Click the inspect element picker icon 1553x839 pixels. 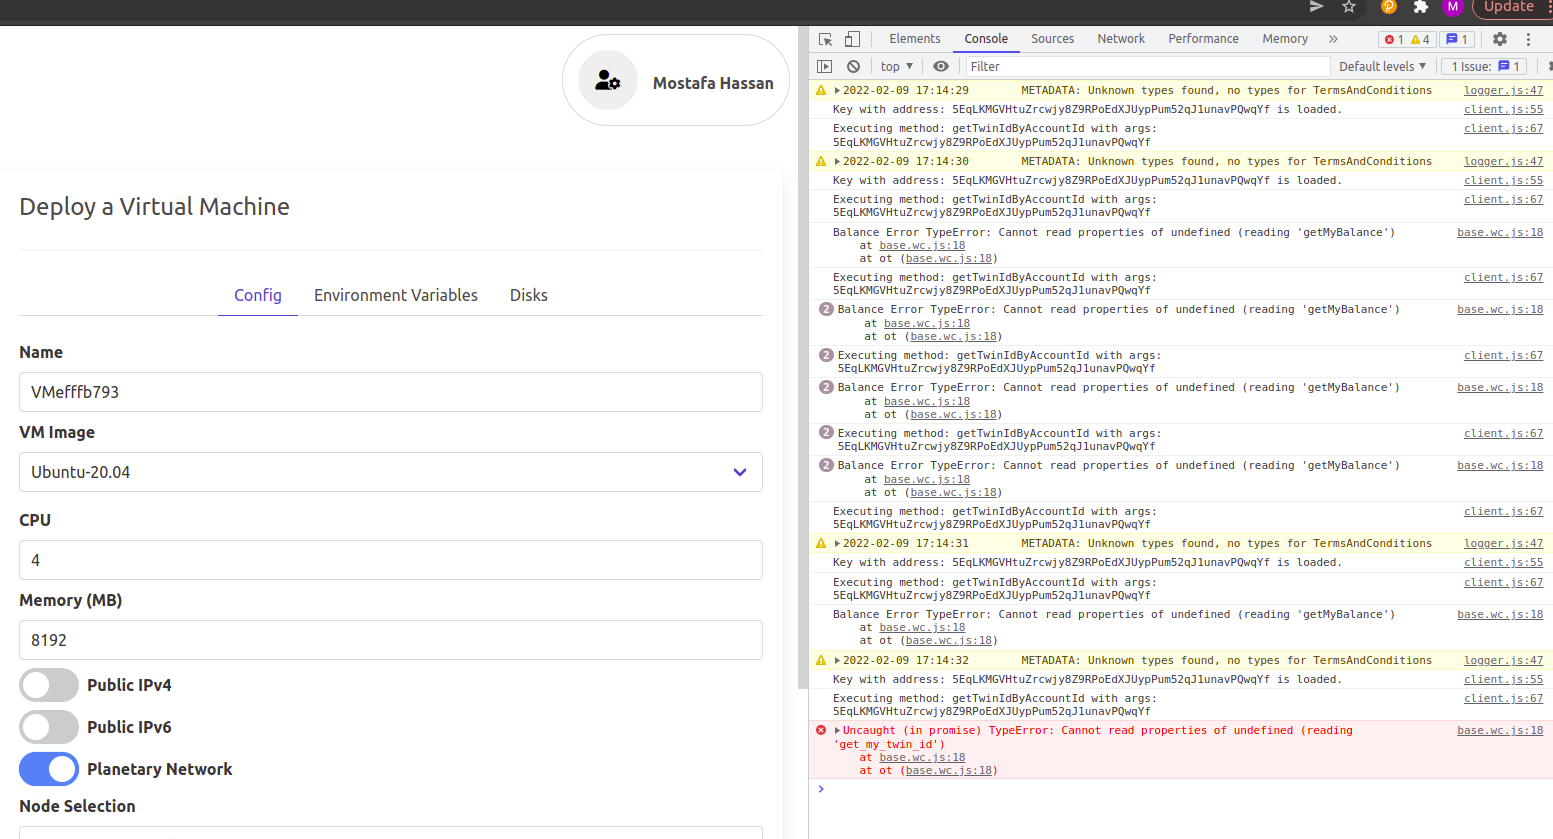click(825, 39)
